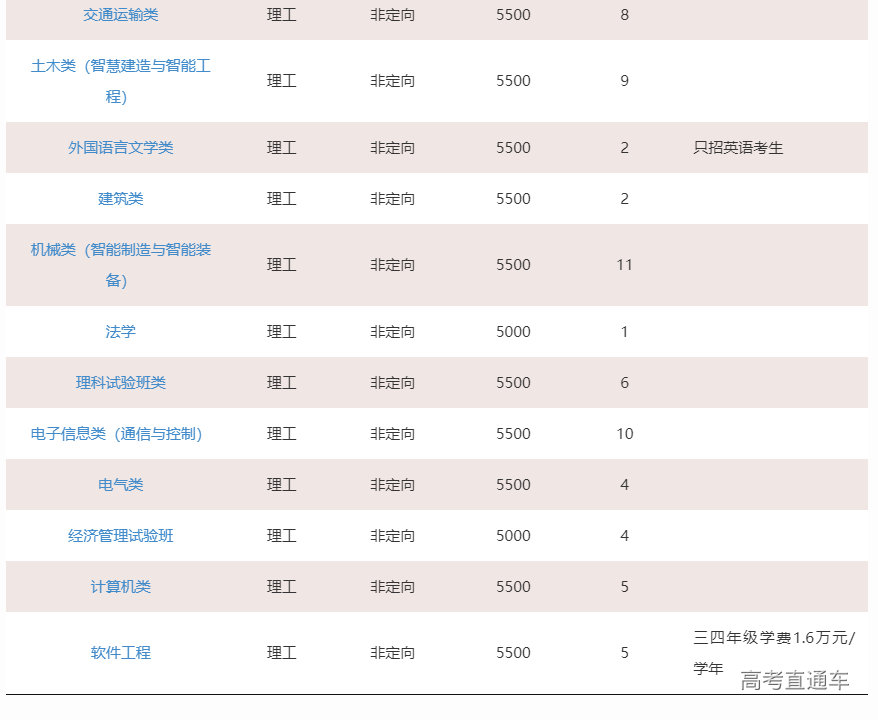The width and height of the screenshot is (878, 720).
Task: Open the 理科试验班类 link
Action: click(x=120, y=383)
